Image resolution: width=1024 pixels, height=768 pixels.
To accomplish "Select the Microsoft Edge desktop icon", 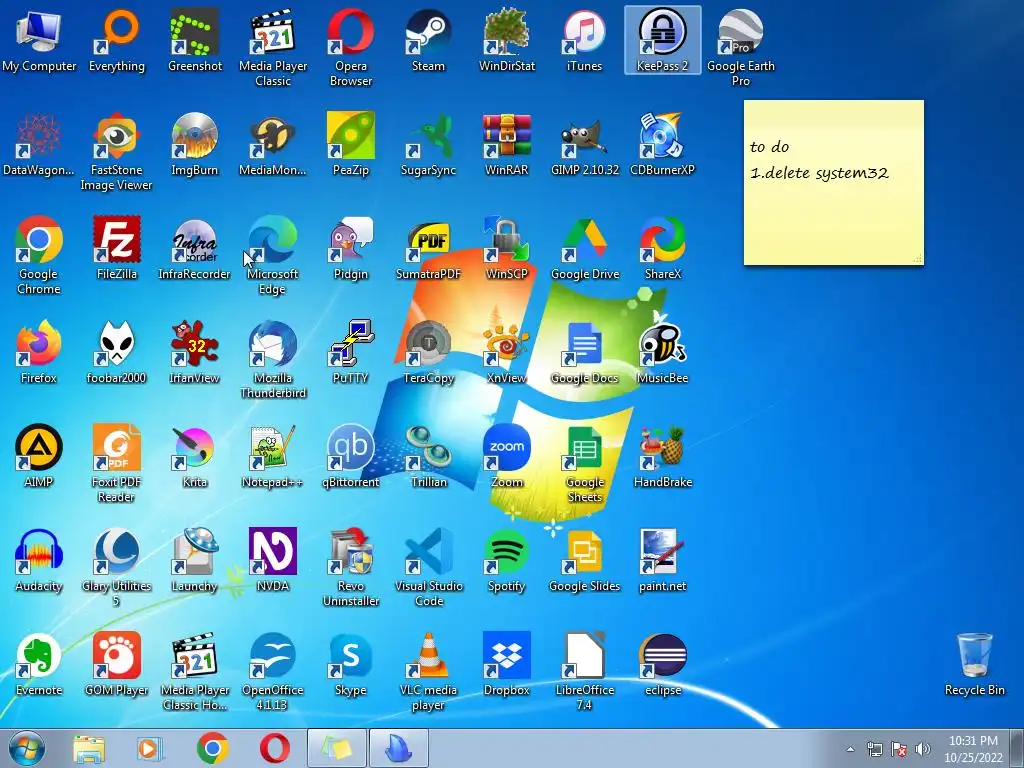I will pos(272,255).
